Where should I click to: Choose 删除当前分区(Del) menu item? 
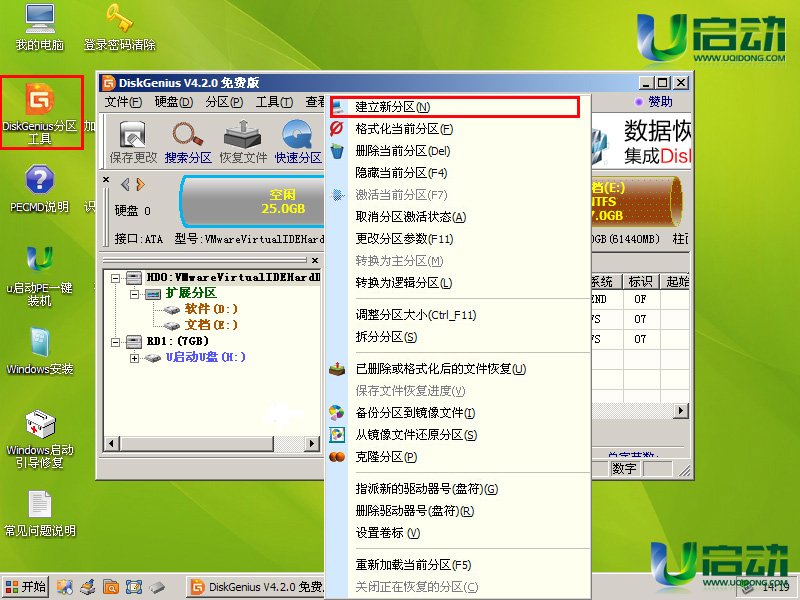coord(458,151)
